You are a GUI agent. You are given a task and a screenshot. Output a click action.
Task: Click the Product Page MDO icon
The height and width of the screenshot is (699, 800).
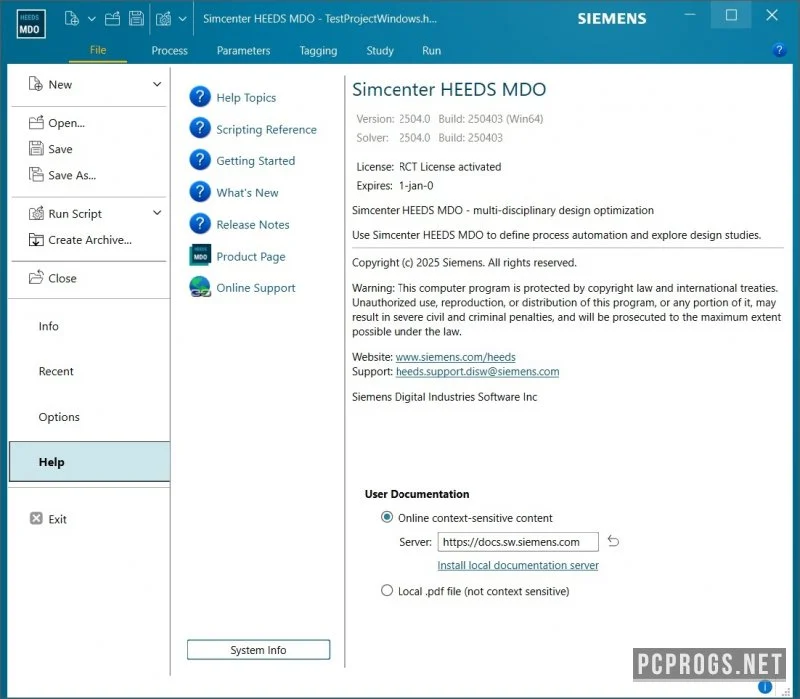(x=200, y=256)
